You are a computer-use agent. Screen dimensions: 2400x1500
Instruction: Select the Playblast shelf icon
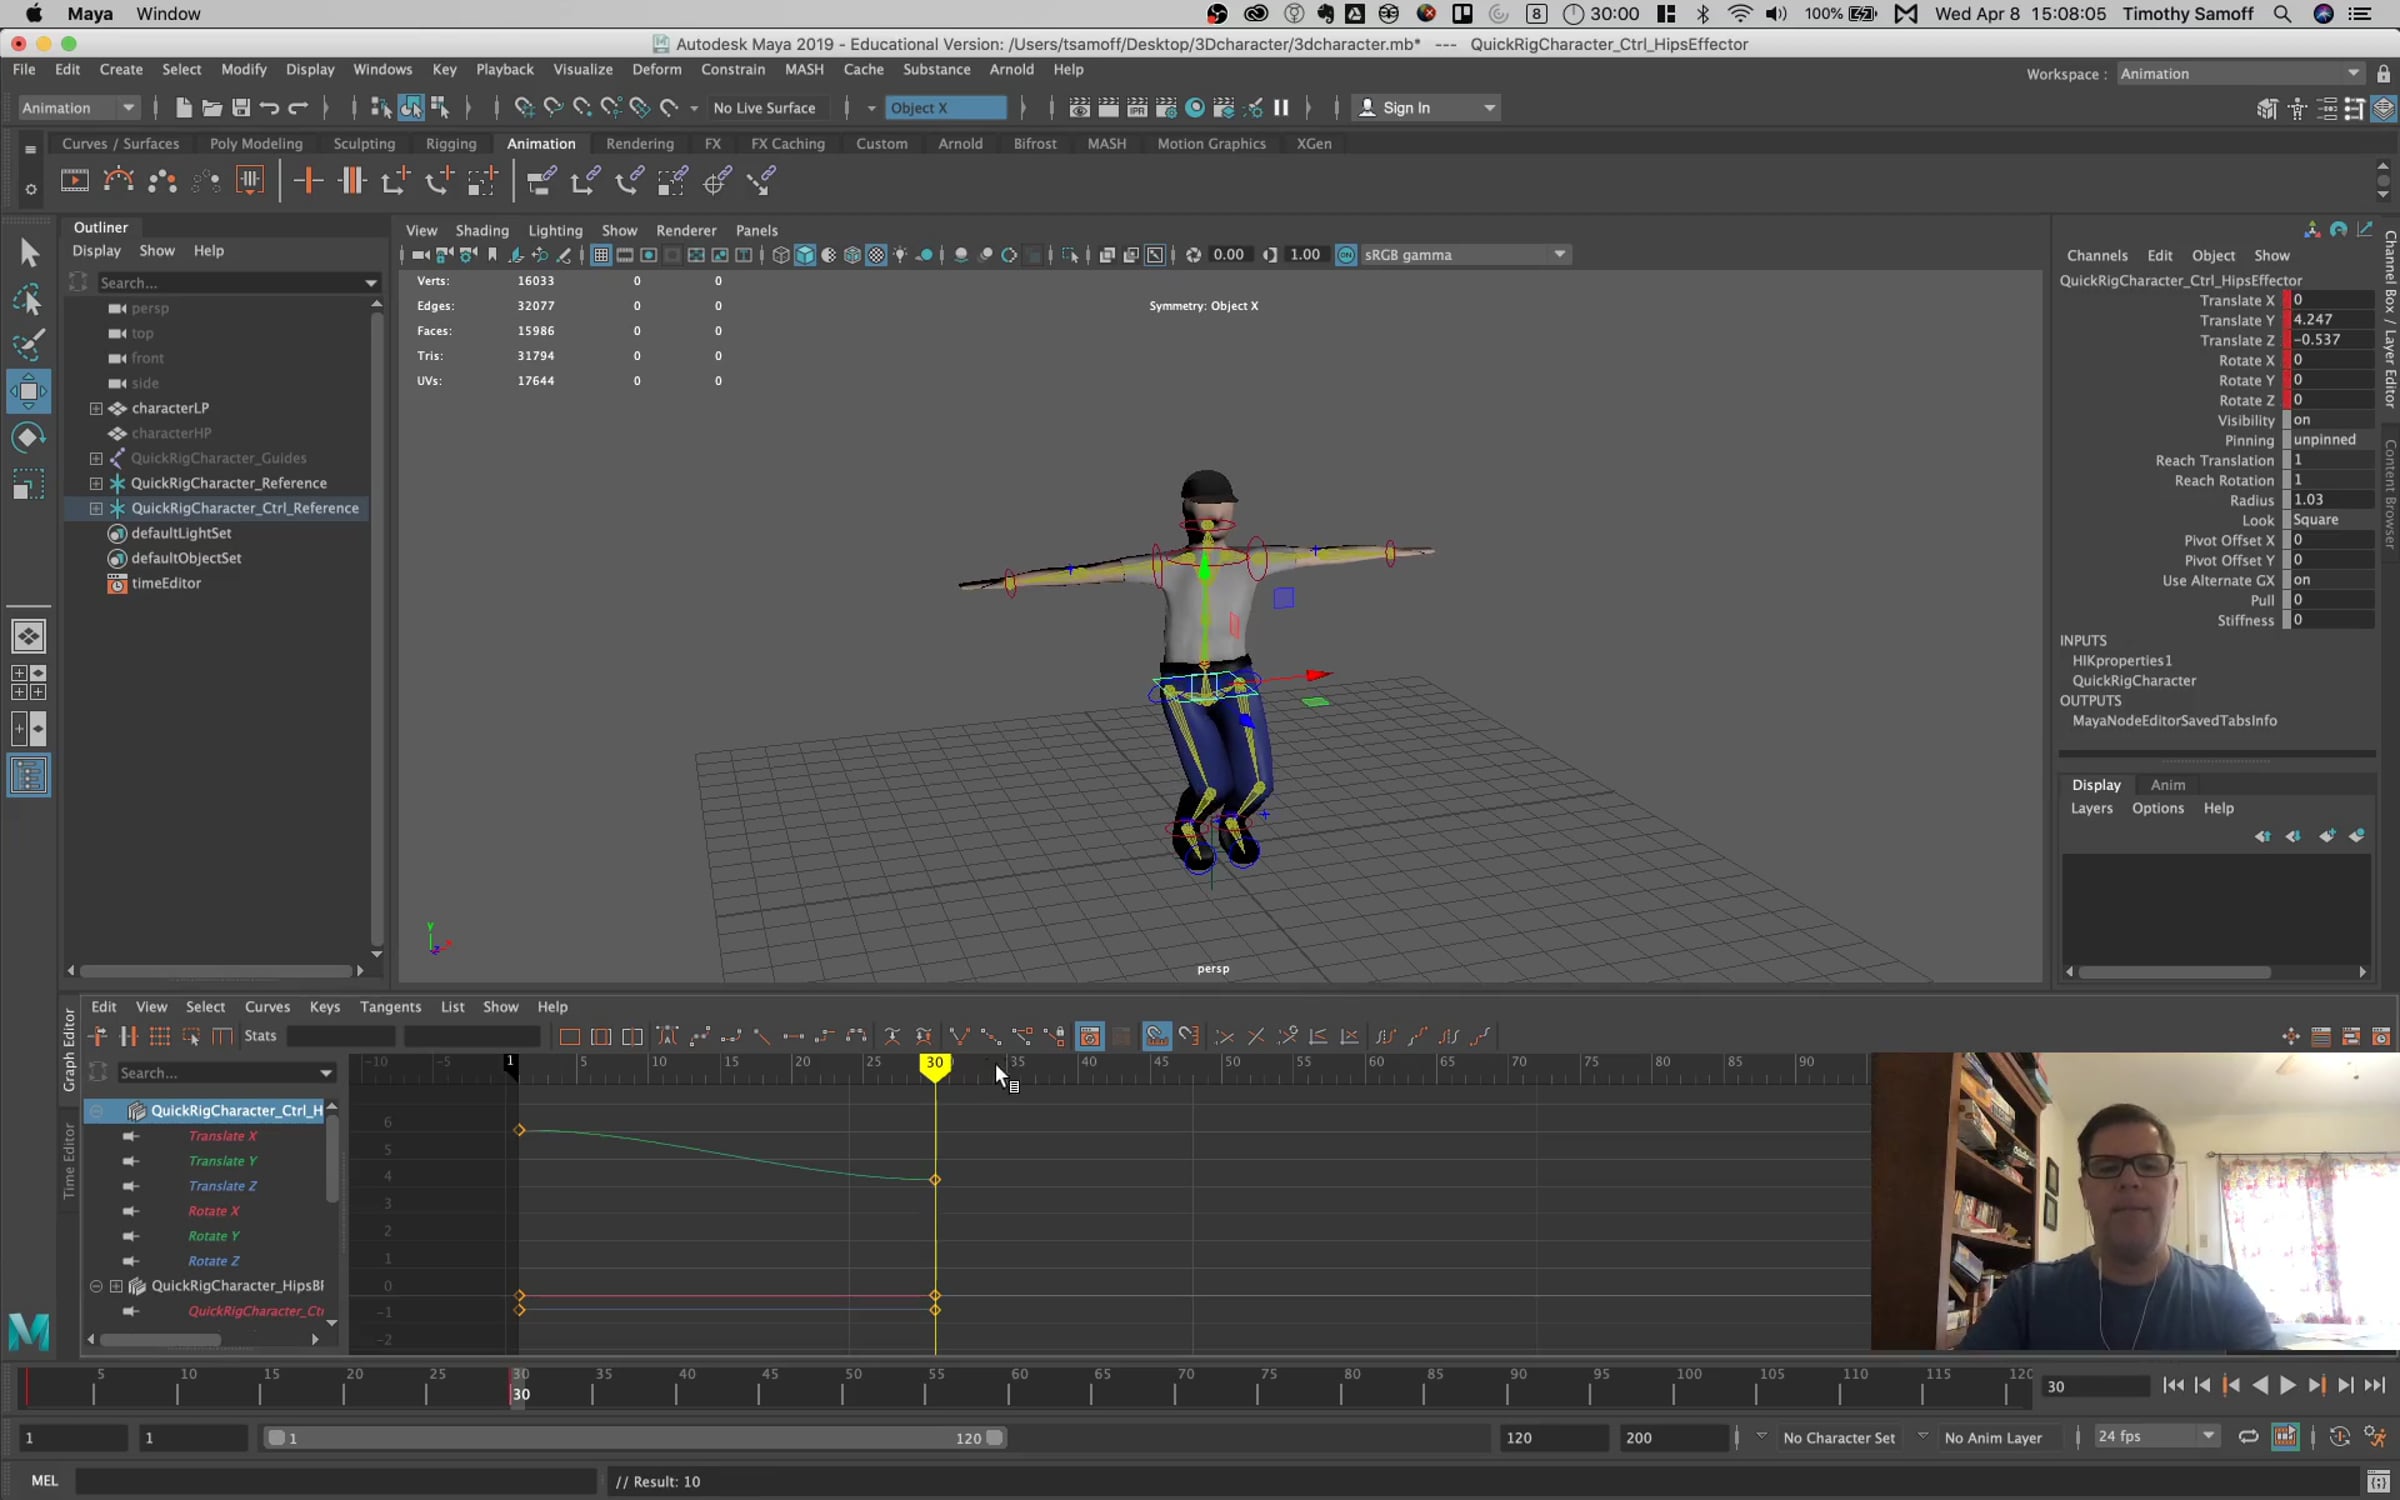[x=75, y=181]
